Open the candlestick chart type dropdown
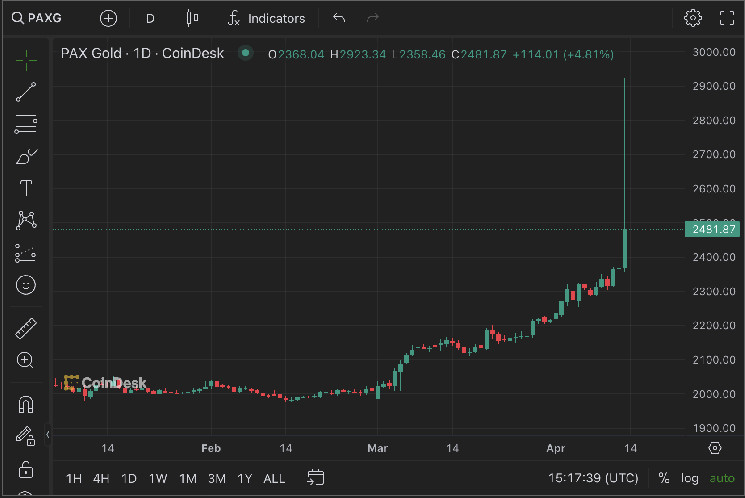 click(193, 18)
